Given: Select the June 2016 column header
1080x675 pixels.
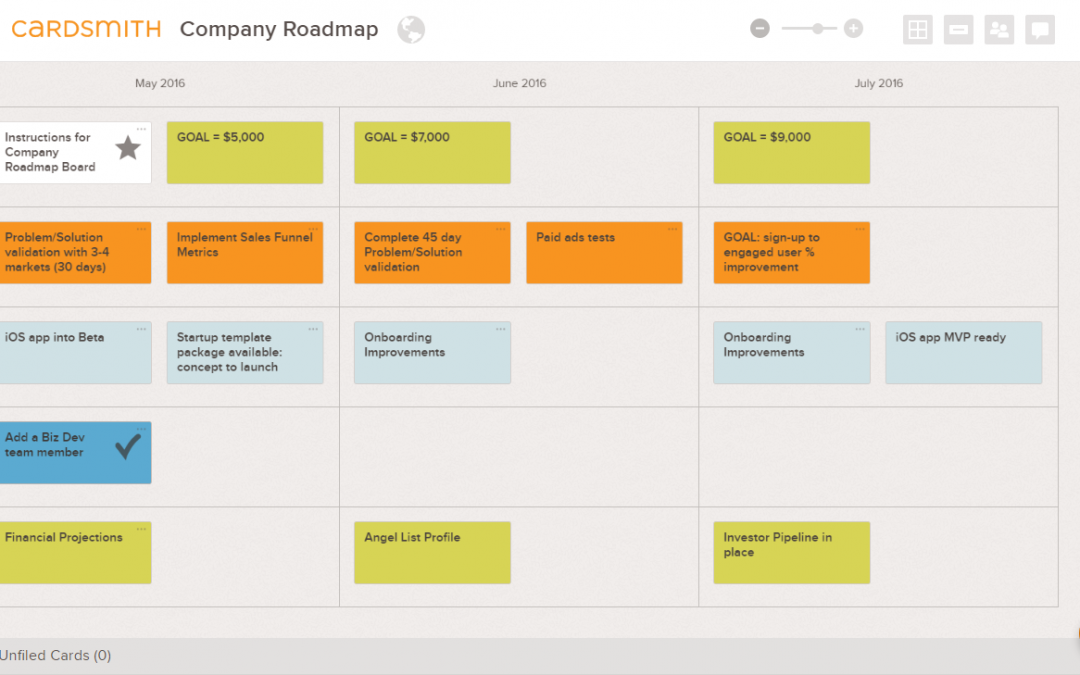Looking at the screenshot, I should (x=519, y=83).
